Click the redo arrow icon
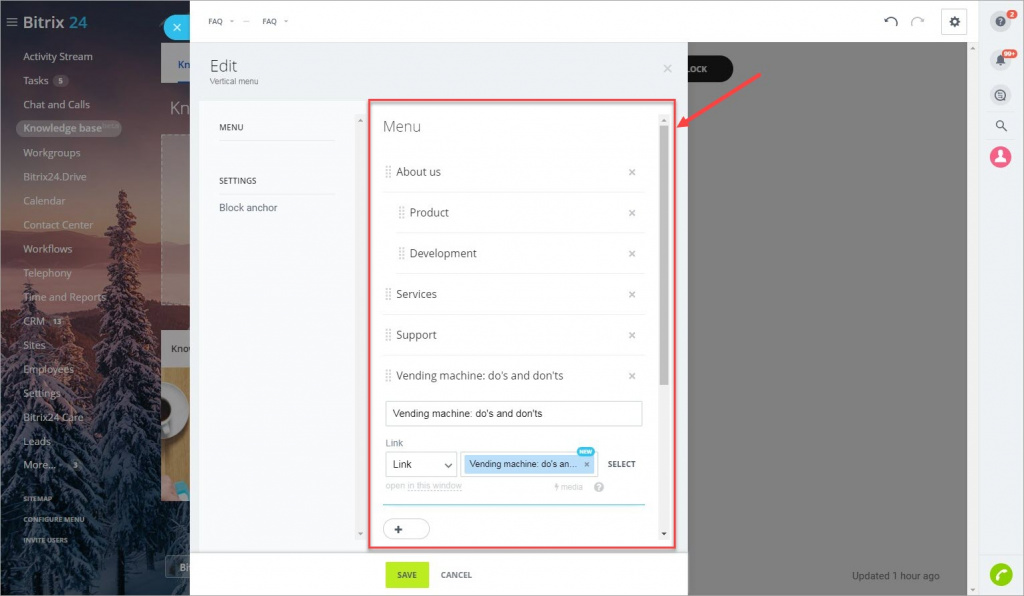 tap(918, 22)
